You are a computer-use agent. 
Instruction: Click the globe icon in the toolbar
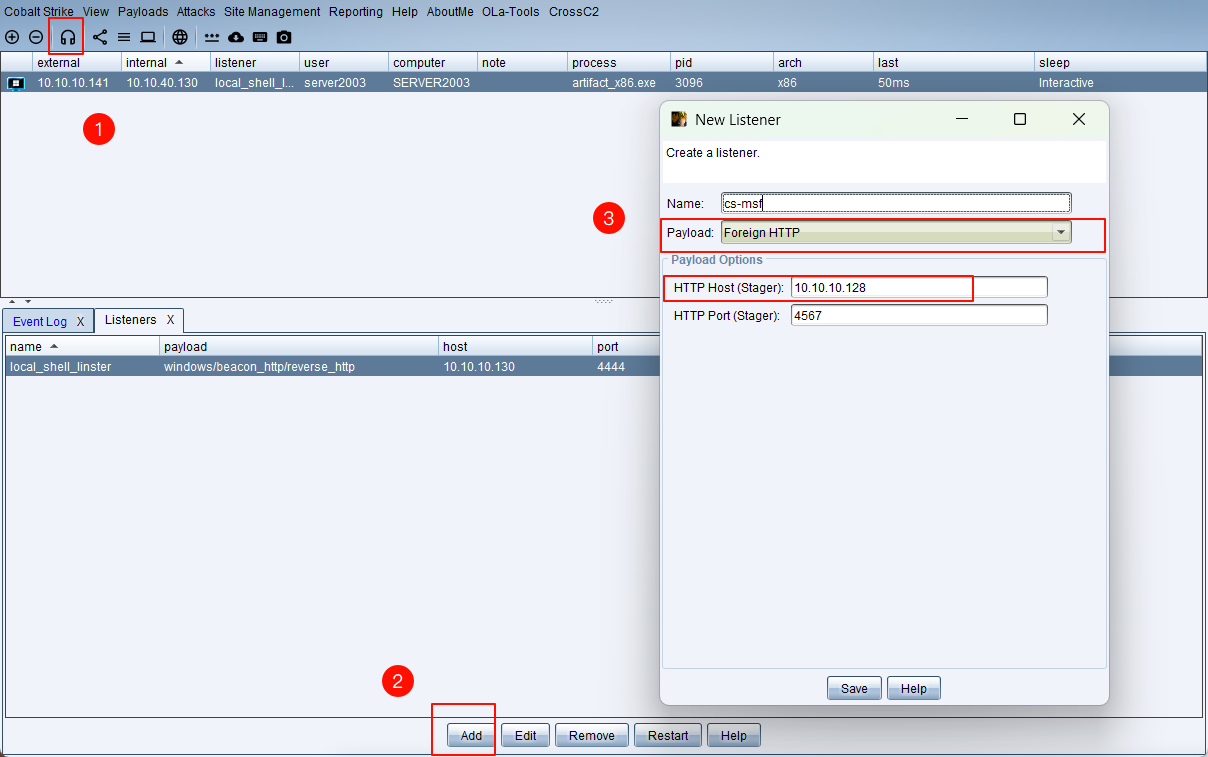coord(180,37)
